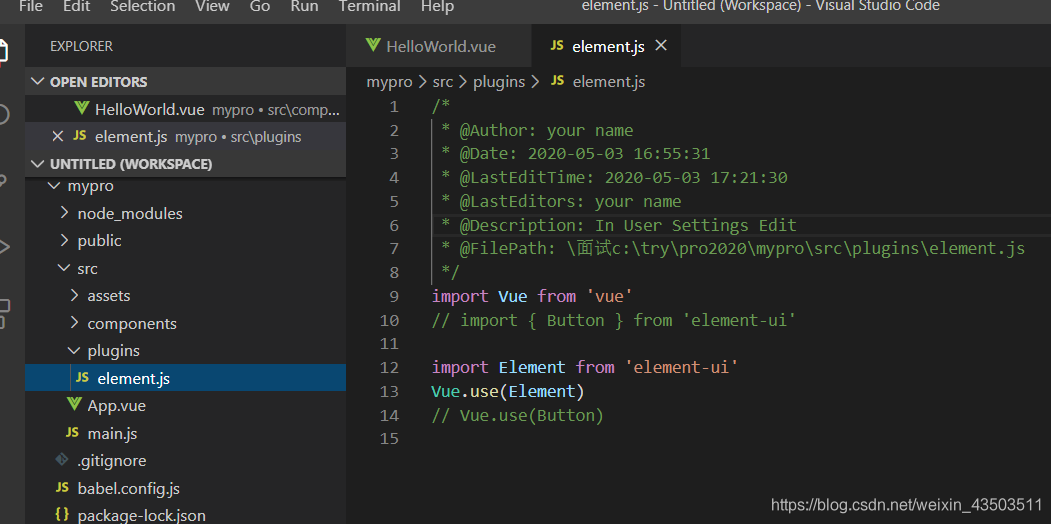
Task: Select the element.js editor tab
Action: (607, 46)
